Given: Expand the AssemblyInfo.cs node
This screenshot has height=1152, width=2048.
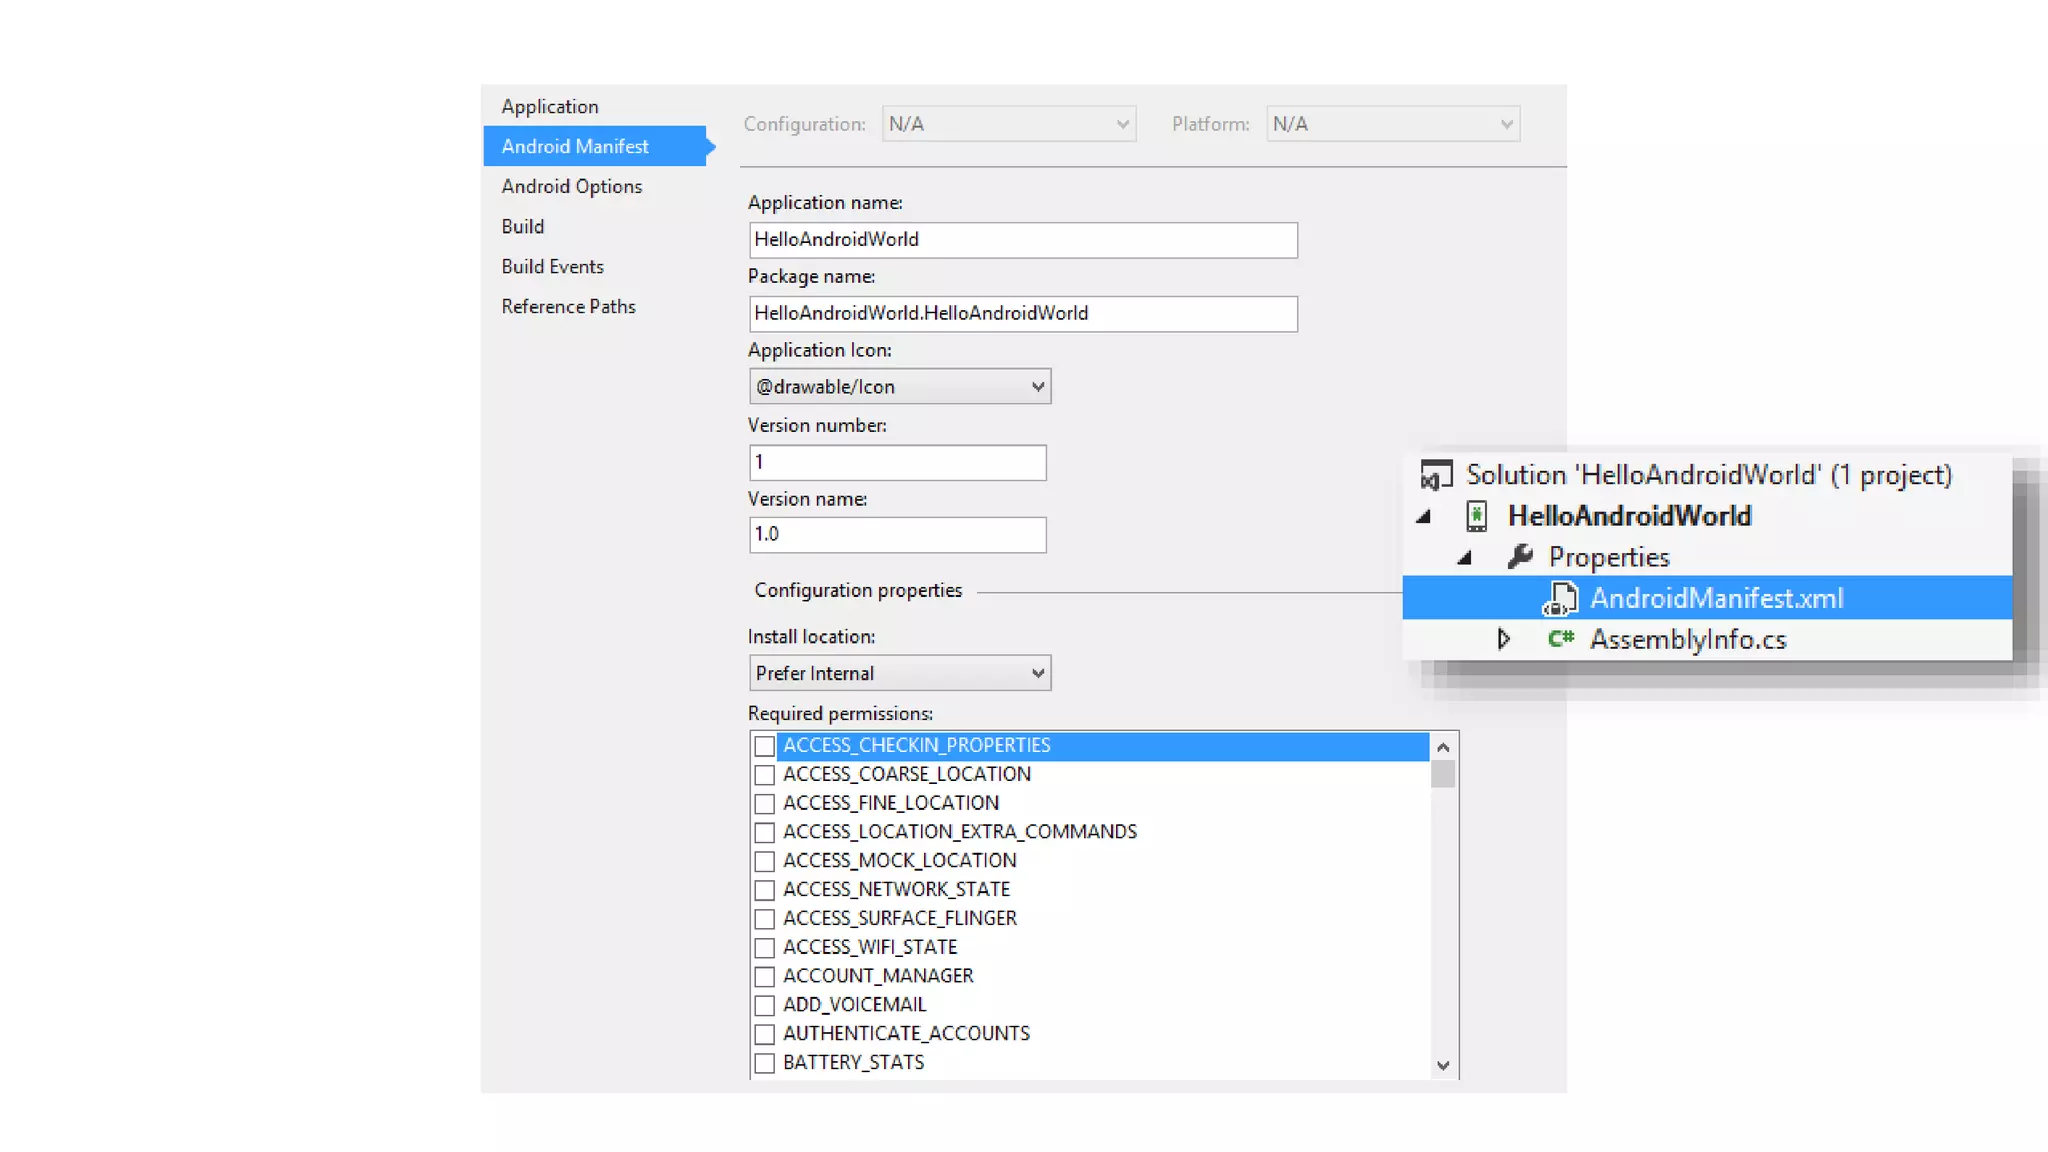Looking at the screenshot, I should (x=1503, y=638).
